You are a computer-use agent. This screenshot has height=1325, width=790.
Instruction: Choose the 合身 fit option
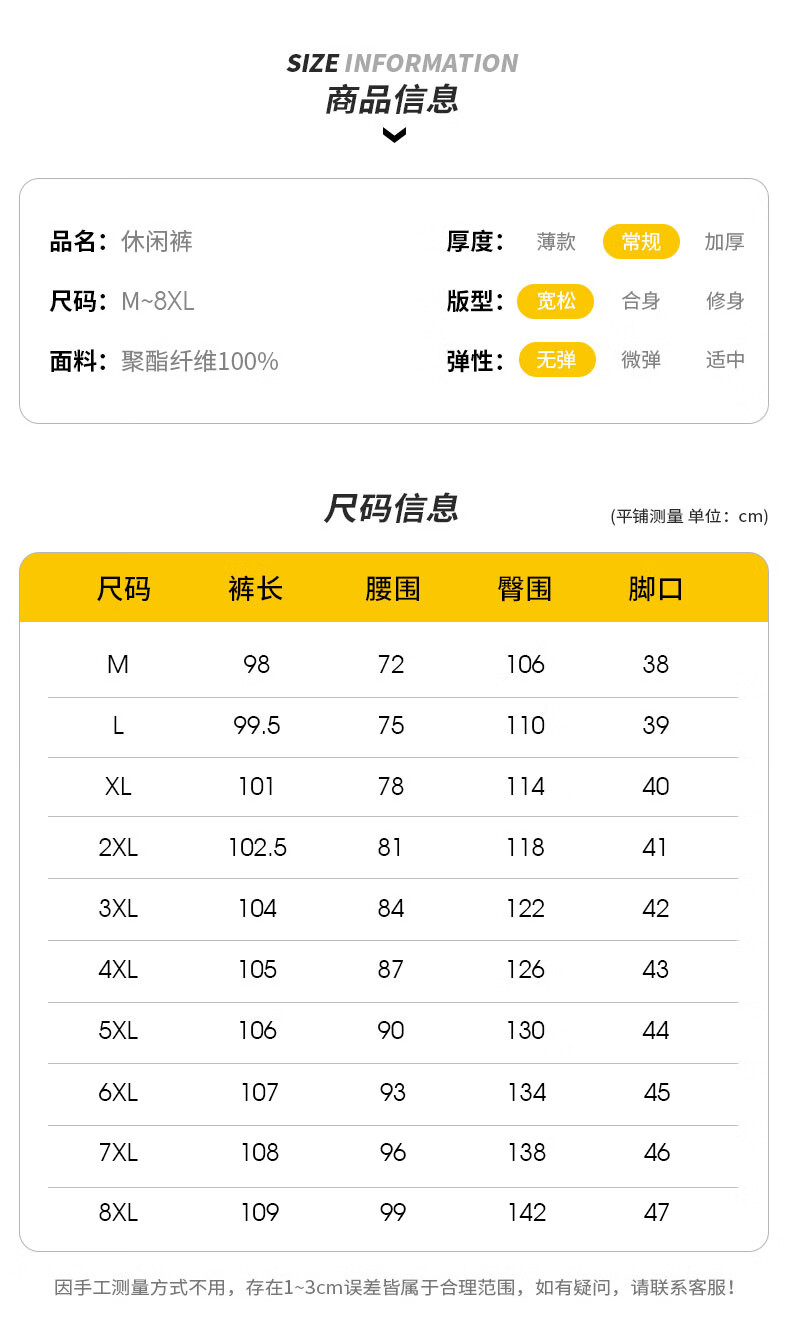click(641, 301)
